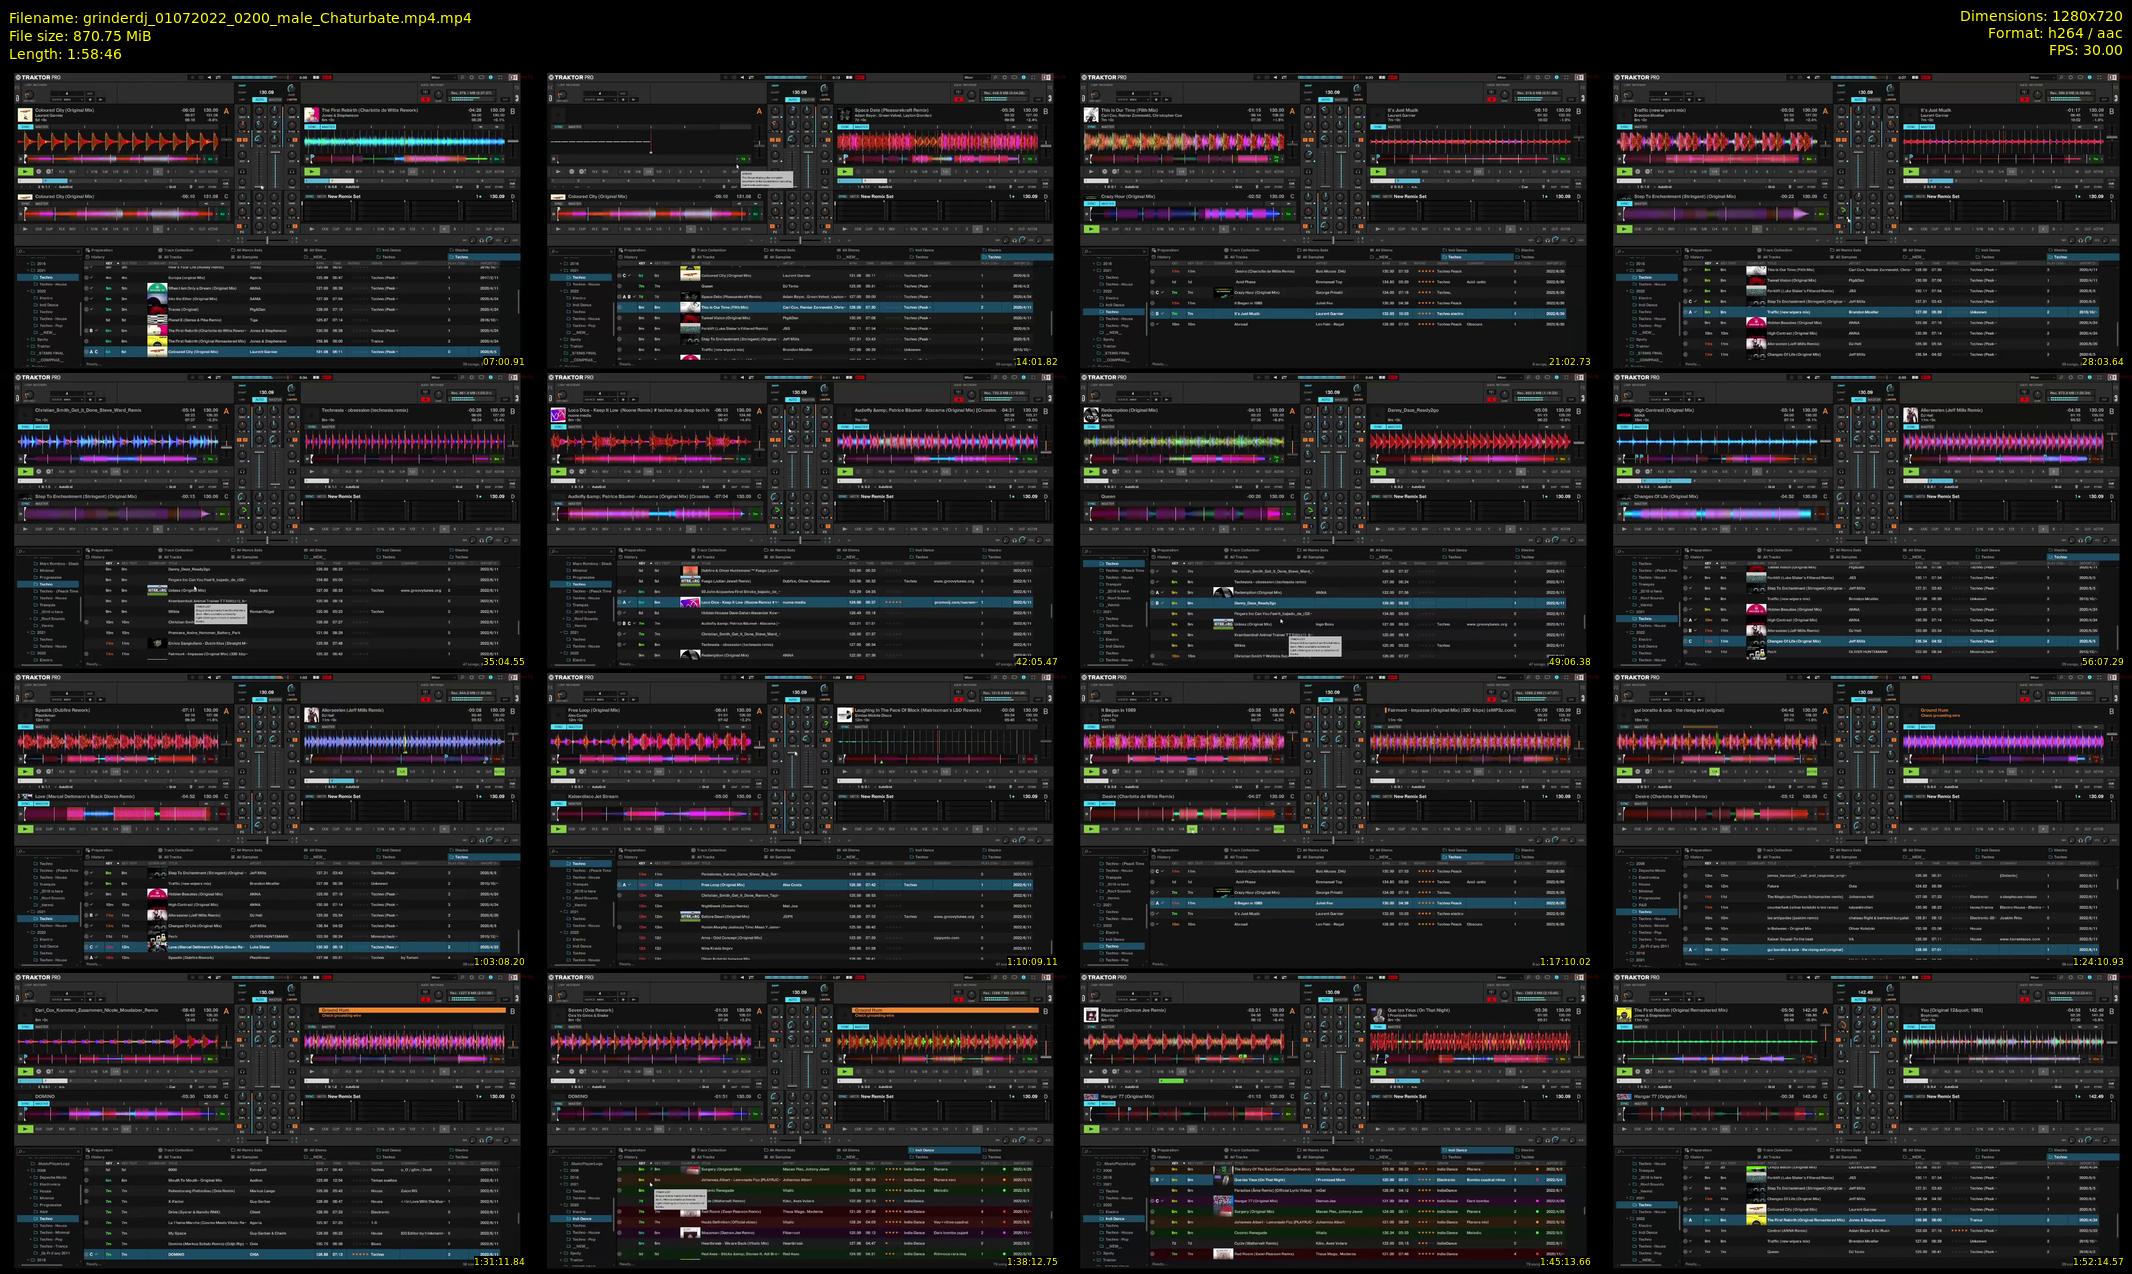2132x1274 pixels.
Task: In the 07:00.91 frame, open the layout selector dropdown
Action: click(443, 77)
